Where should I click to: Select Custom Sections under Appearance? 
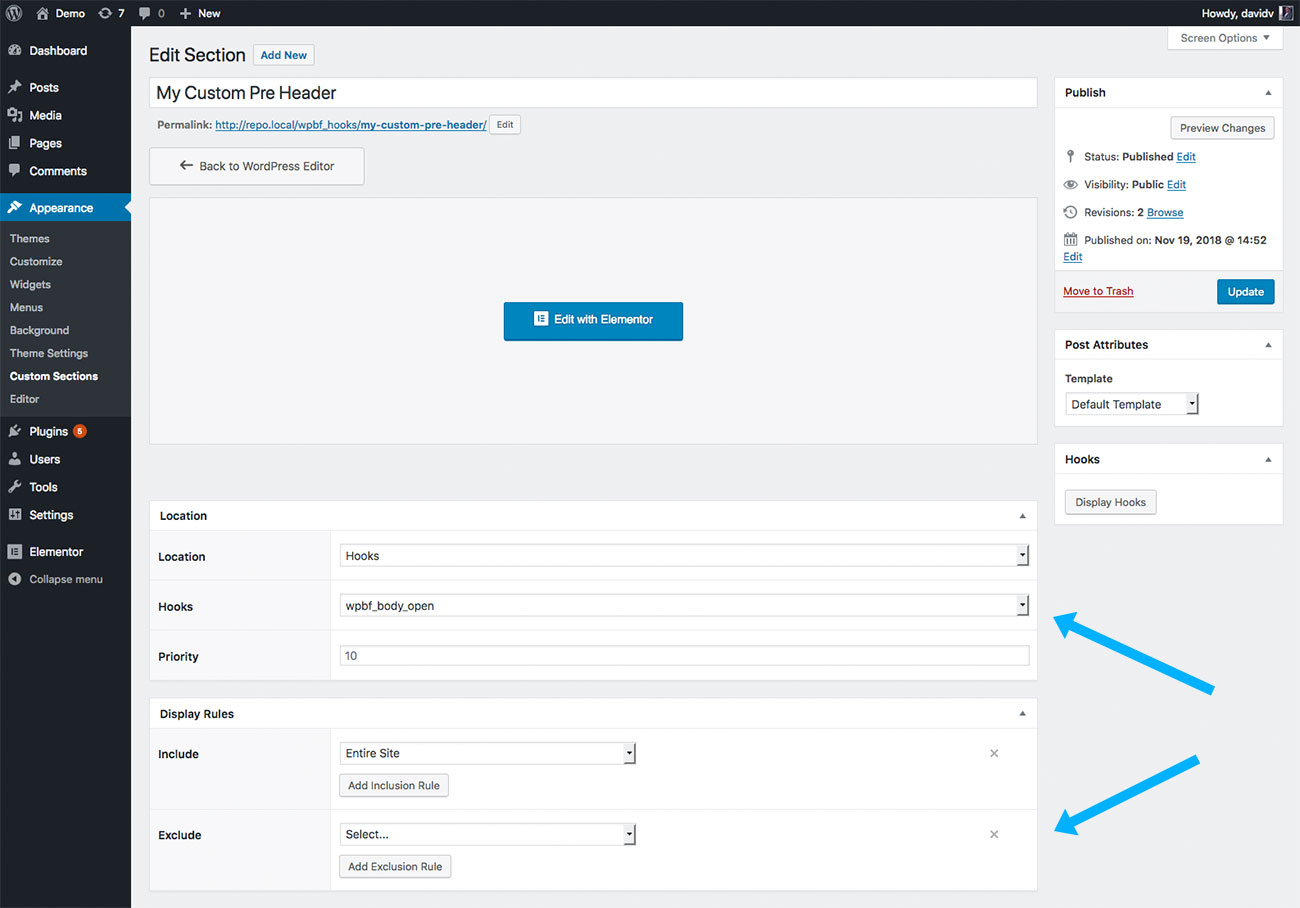tap(53, 376)
